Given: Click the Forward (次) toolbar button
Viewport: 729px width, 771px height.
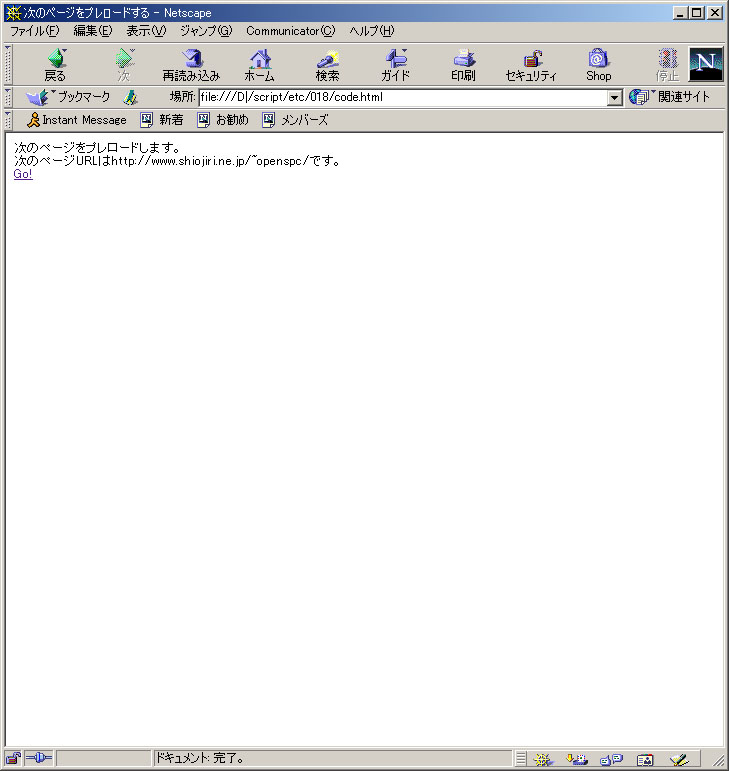Looking at the screenshot, I should [x=124, y=65].
